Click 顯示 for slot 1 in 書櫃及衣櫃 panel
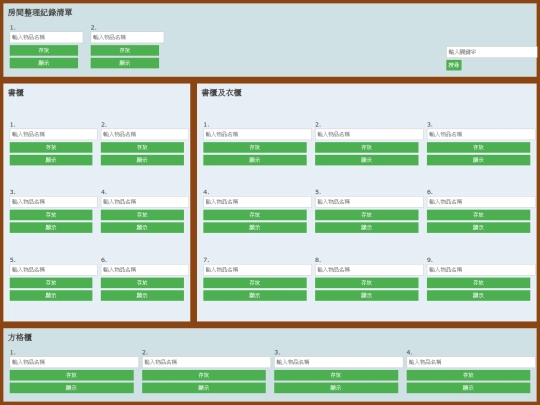540x405 pixels. coord(255,160)
